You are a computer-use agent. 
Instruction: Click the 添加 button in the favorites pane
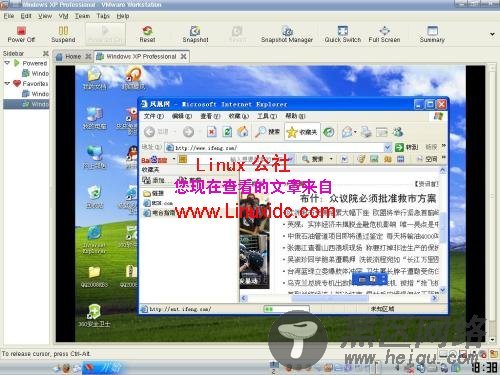(154, 180)
